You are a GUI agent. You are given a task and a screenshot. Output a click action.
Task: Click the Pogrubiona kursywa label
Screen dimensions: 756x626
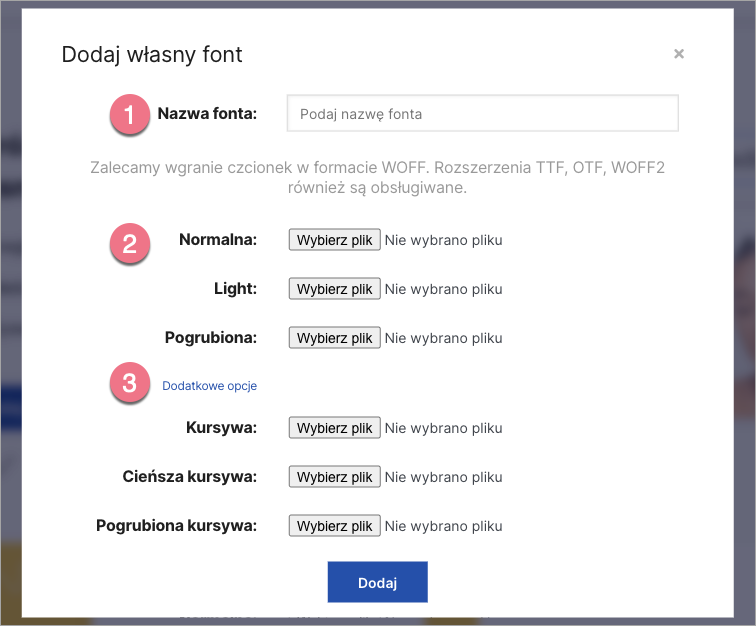[176, 526]
